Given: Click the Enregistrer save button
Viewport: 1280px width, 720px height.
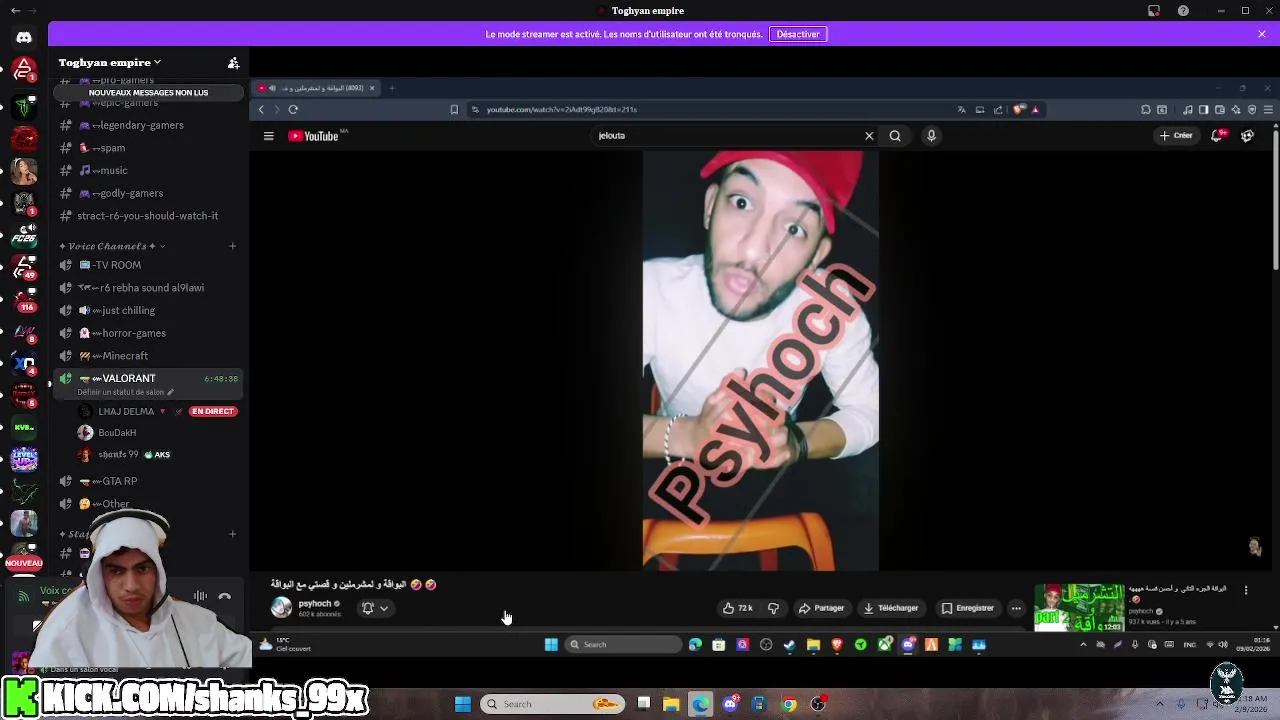Looking at the screenshot, I should (x=968, y=608).
